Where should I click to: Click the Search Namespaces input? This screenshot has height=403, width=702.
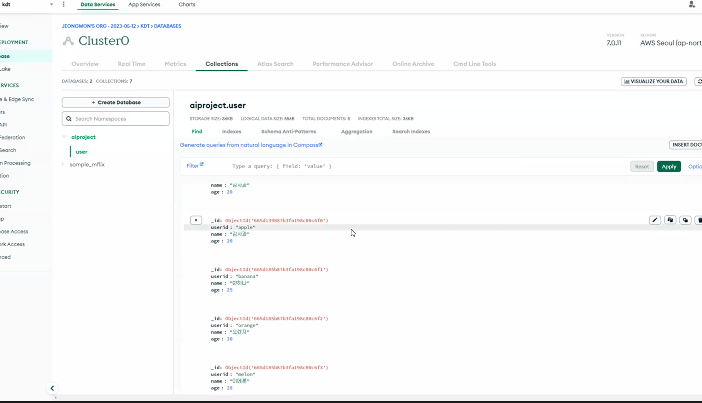click(116, 119)
